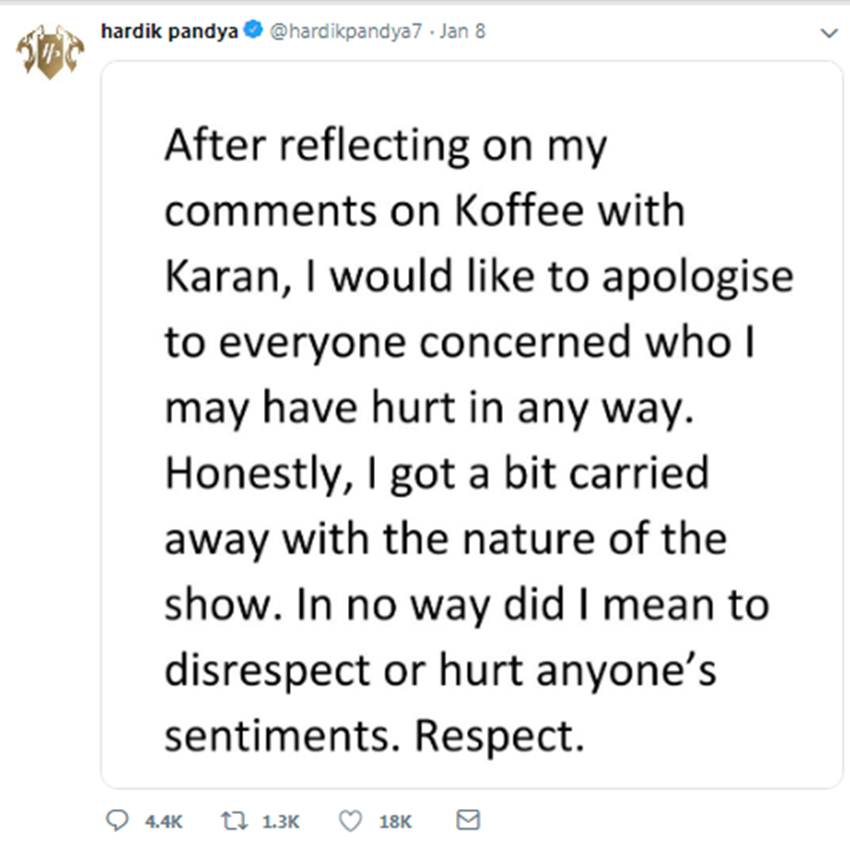Click the blue verified badge

coord(252,31)
